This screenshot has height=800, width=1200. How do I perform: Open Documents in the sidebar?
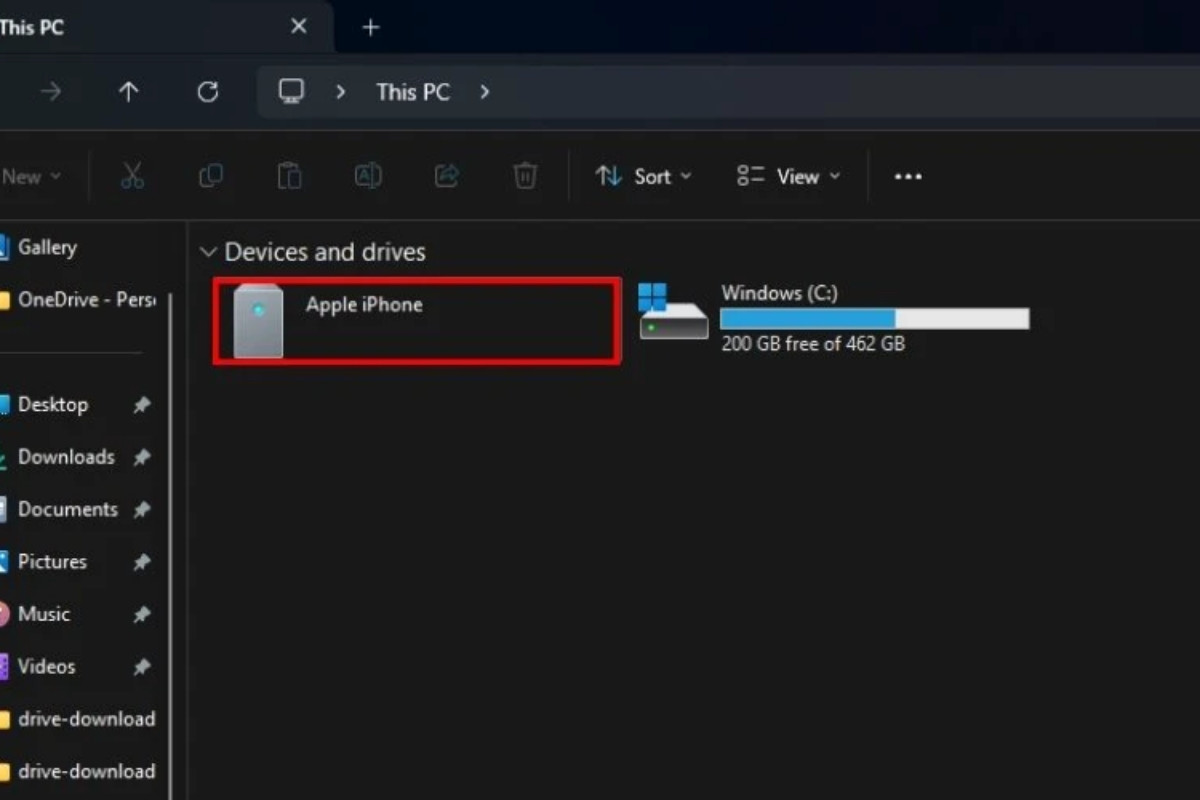tap(59, 510)
